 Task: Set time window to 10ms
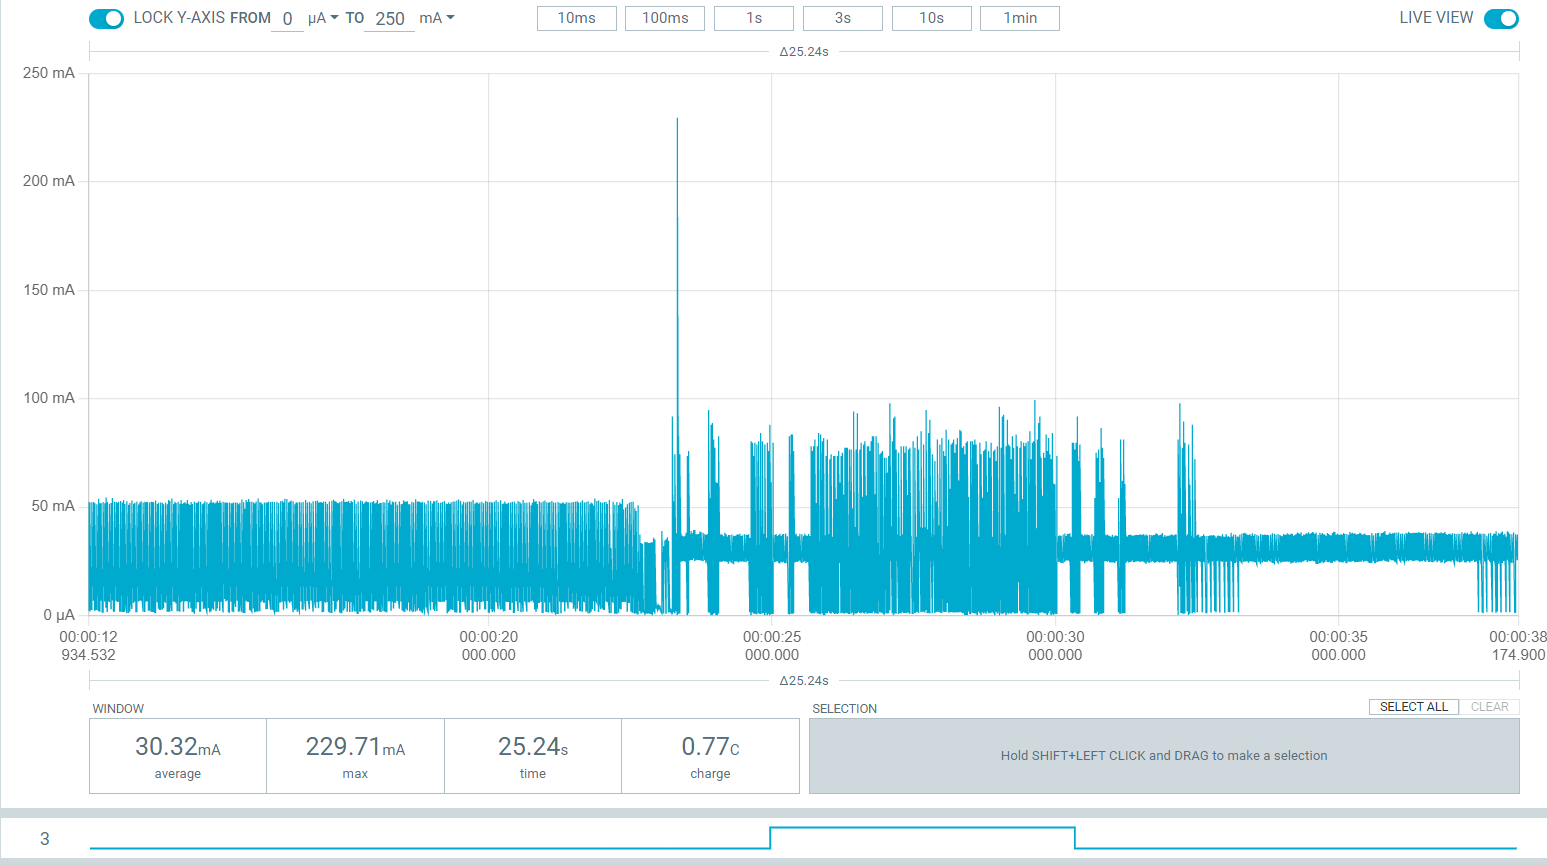577,18
